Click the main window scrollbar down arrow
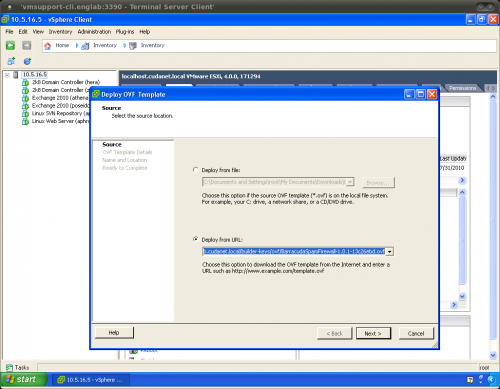This screenshot has height=389, width=500. 493,355
